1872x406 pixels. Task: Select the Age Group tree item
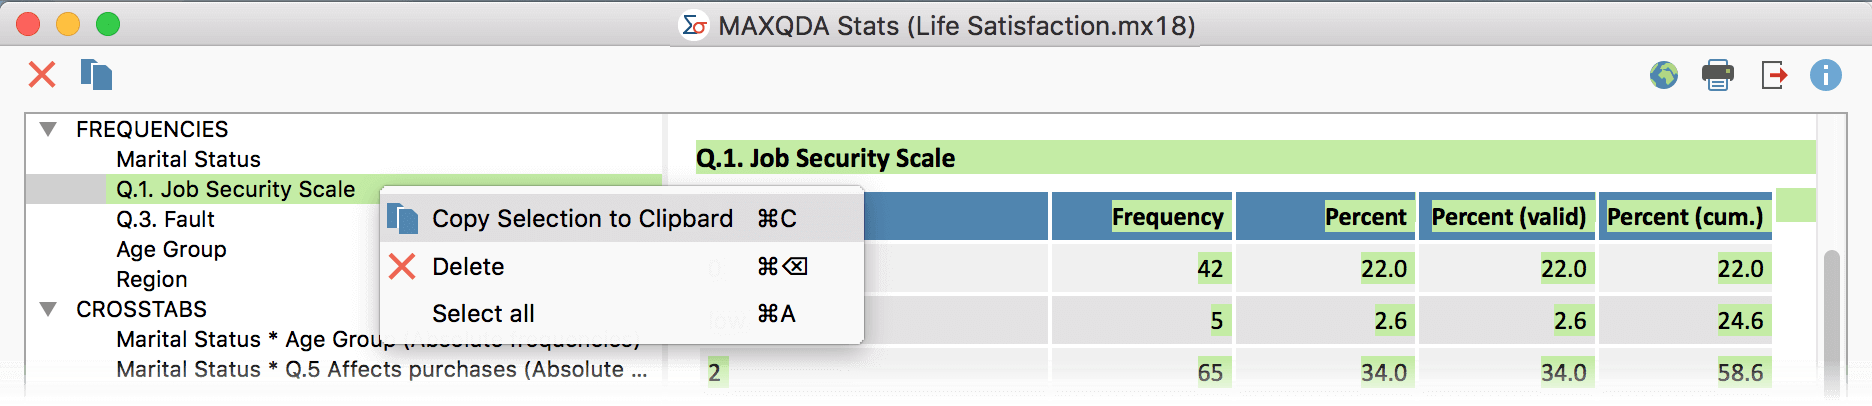[x=171, y=249]
